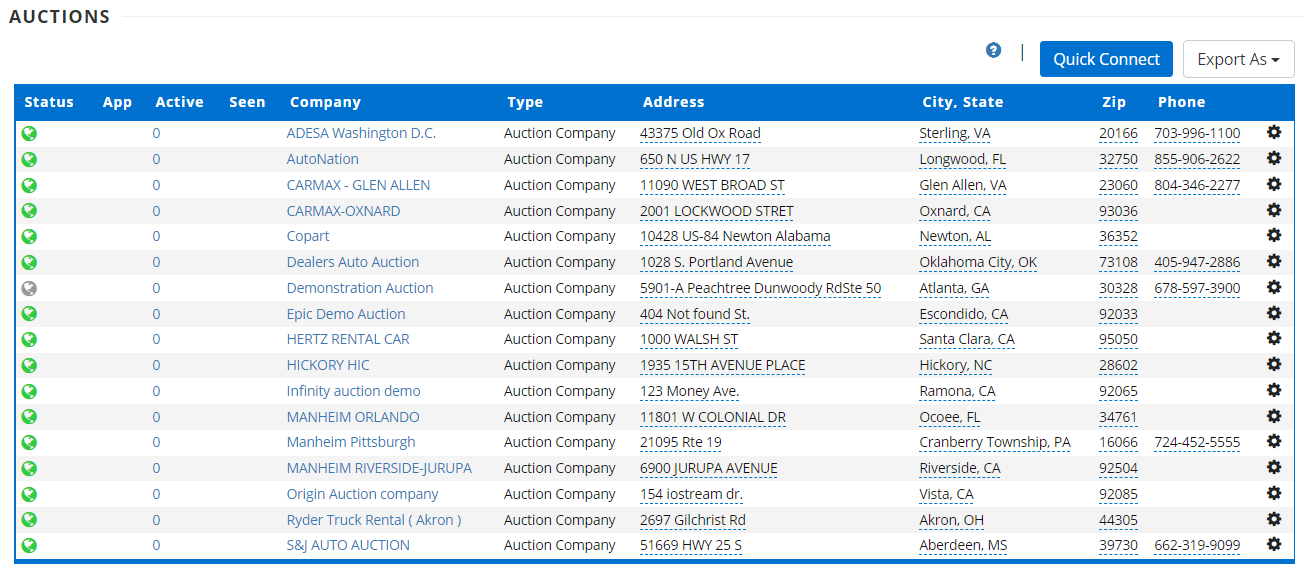This screenshot has height=570, width=1304.
Task: Open gear menu for Manheim Pittsburgh
Action: (x=1274, y=441)
